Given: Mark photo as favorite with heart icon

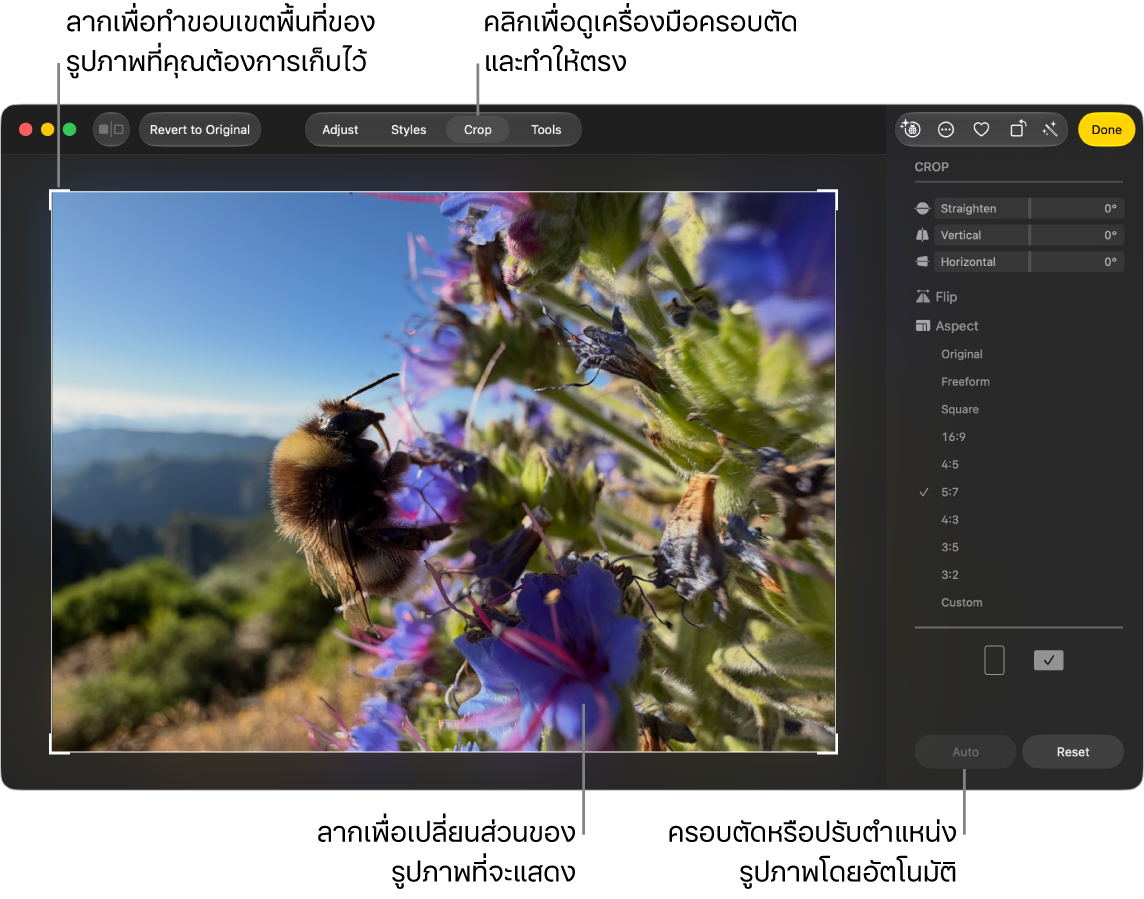Looking at the screenshot, I should point(981,129).
